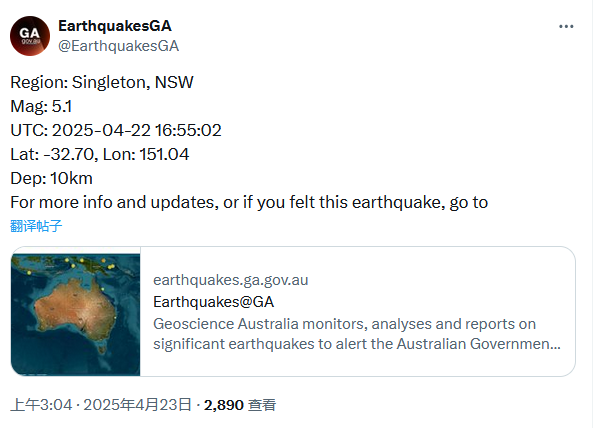Click the 查看 views label
Viewport: 595px width, 428px height.
261,405
